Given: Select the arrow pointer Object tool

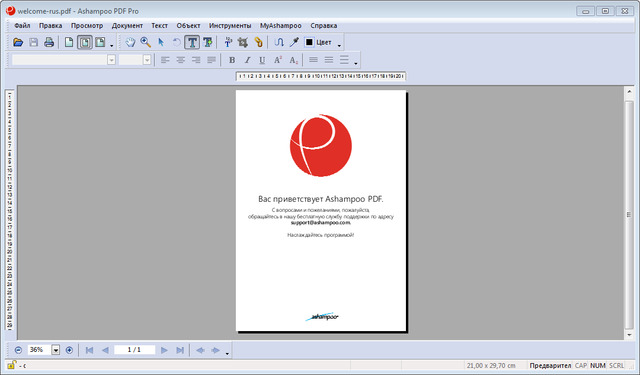Looking at the screenshot, I should click(x=161, y=42).
